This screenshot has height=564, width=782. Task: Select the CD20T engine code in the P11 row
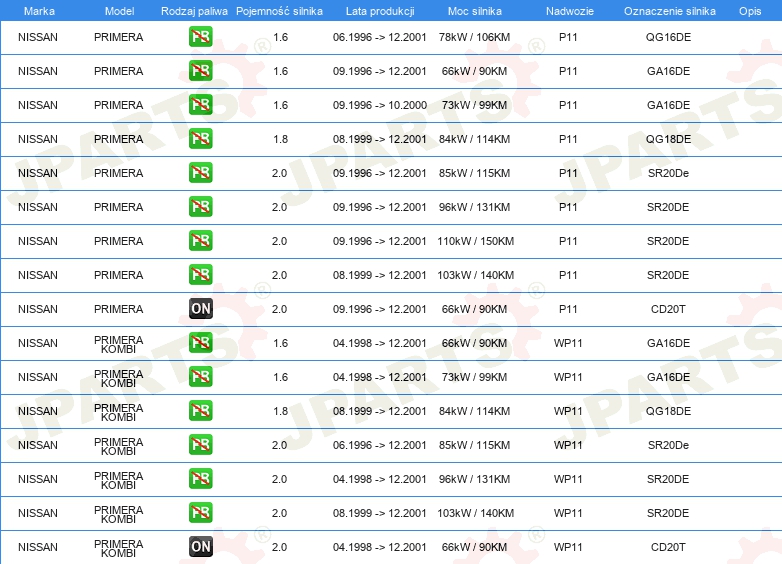click(x=668, y=309)
